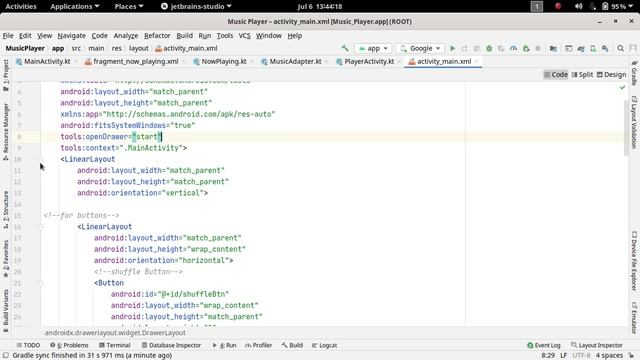This screenshot has height=360, width=640.
Task: Open the Layout Validation side panel
Action: [x=634, y=122]
